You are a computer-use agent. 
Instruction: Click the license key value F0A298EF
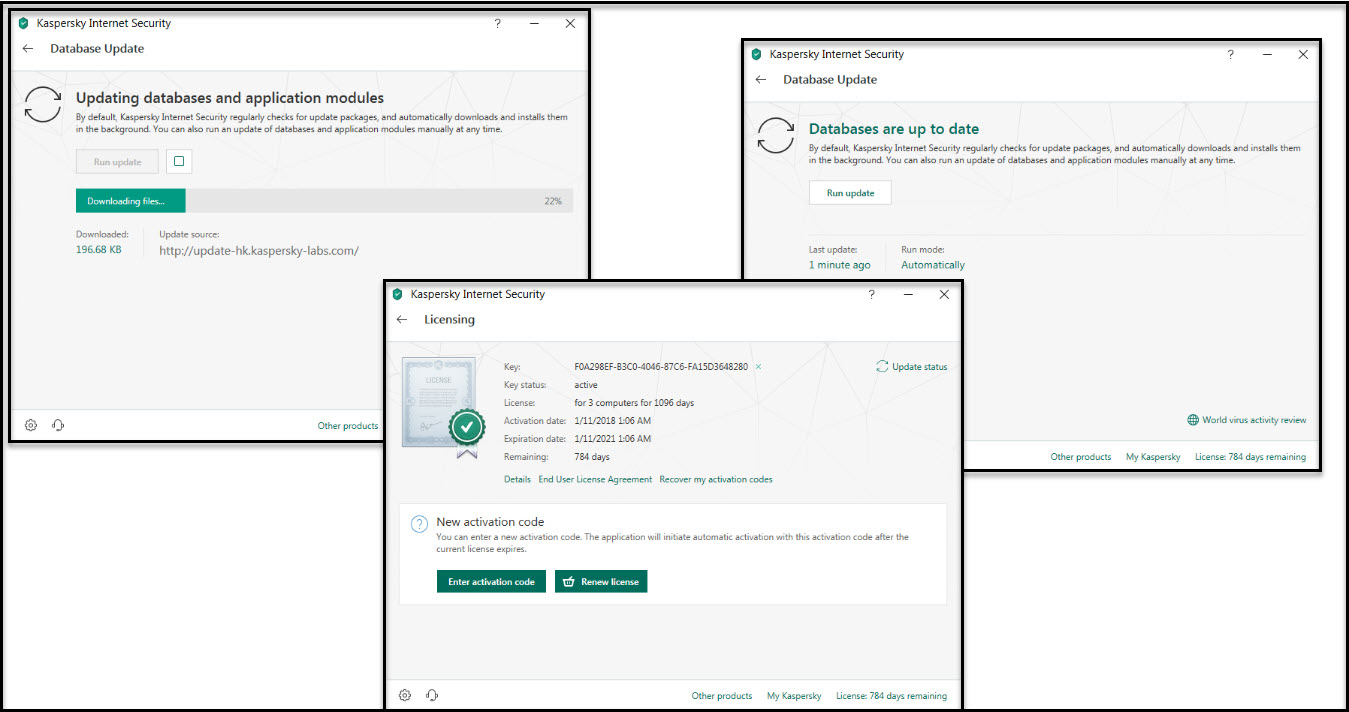tap(661, 367)
